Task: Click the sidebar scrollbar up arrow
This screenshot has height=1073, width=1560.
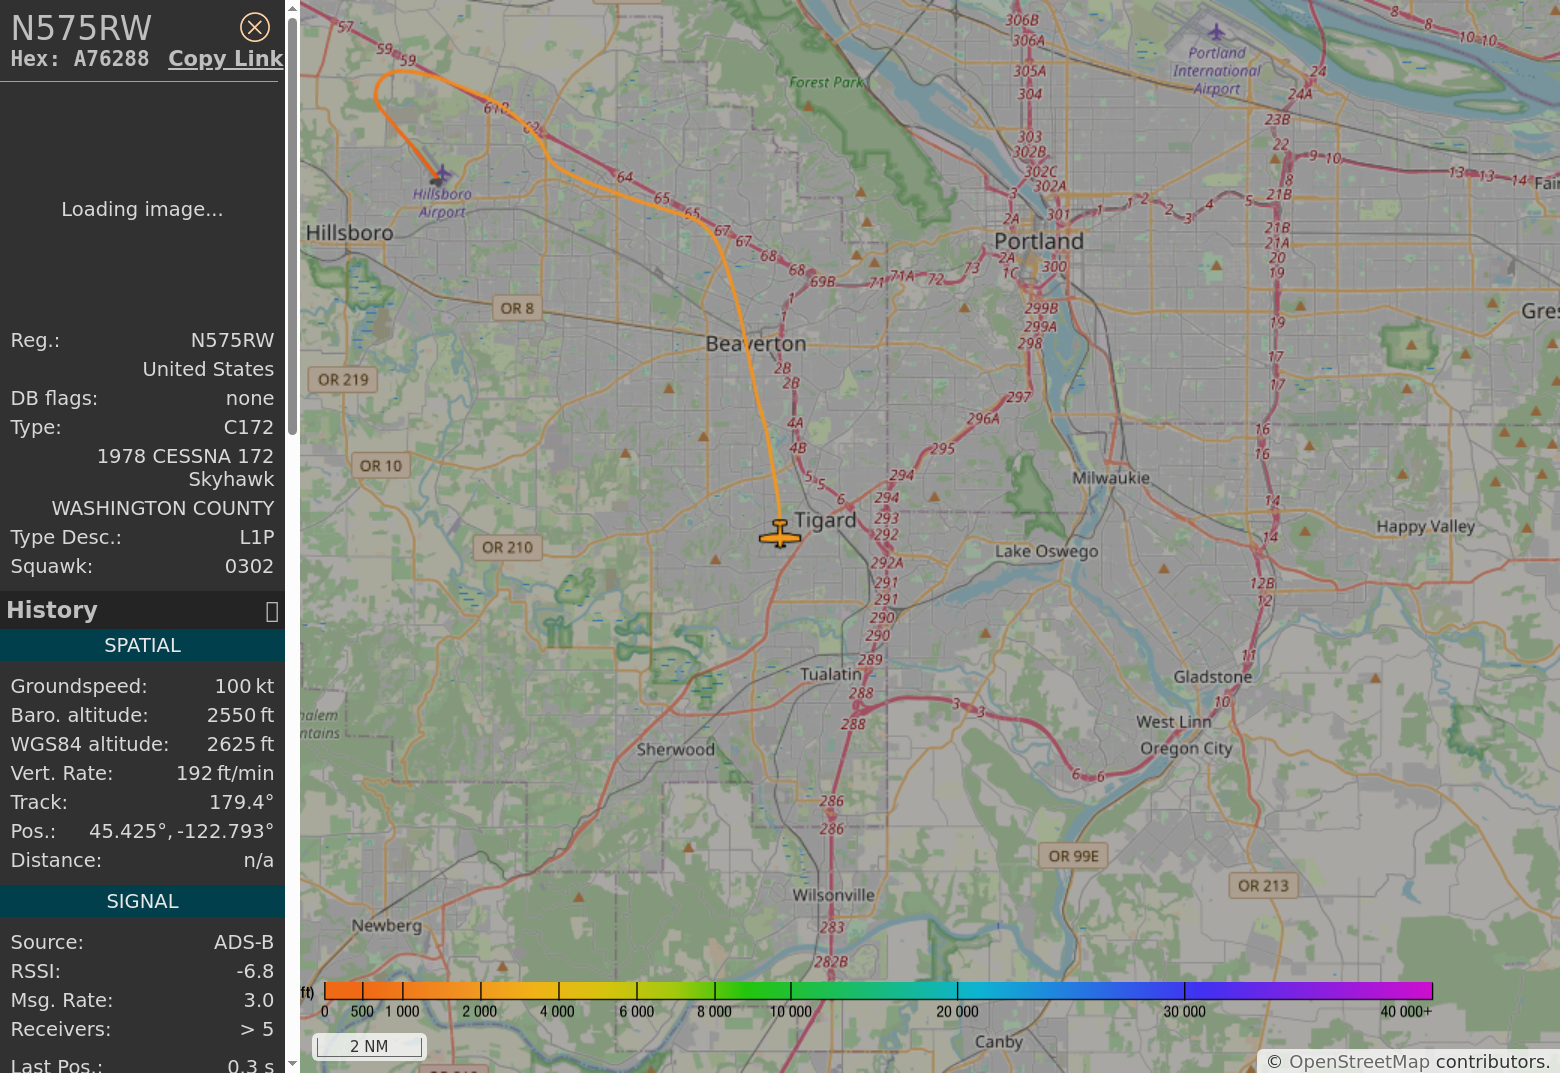Action: pos(292,8)
